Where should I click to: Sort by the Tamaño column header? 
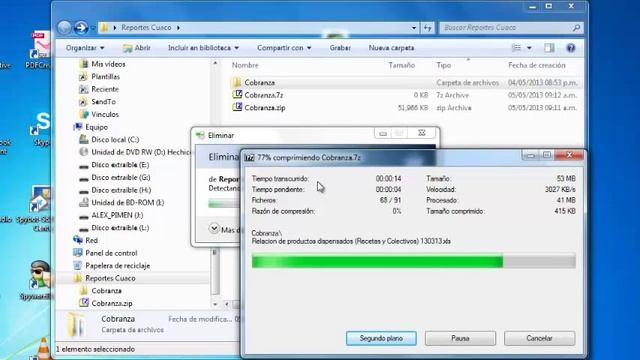402,65
